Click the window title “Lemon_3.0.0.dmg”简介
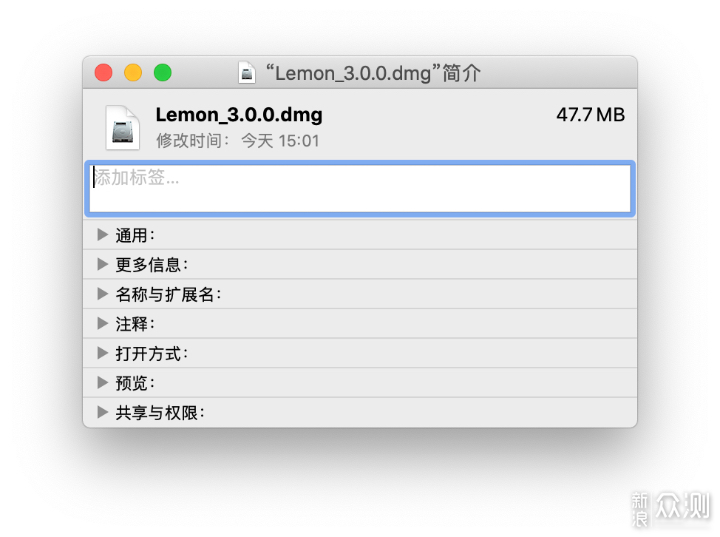The height and width of the screenshot is (537, 720). tap(373, 73)
